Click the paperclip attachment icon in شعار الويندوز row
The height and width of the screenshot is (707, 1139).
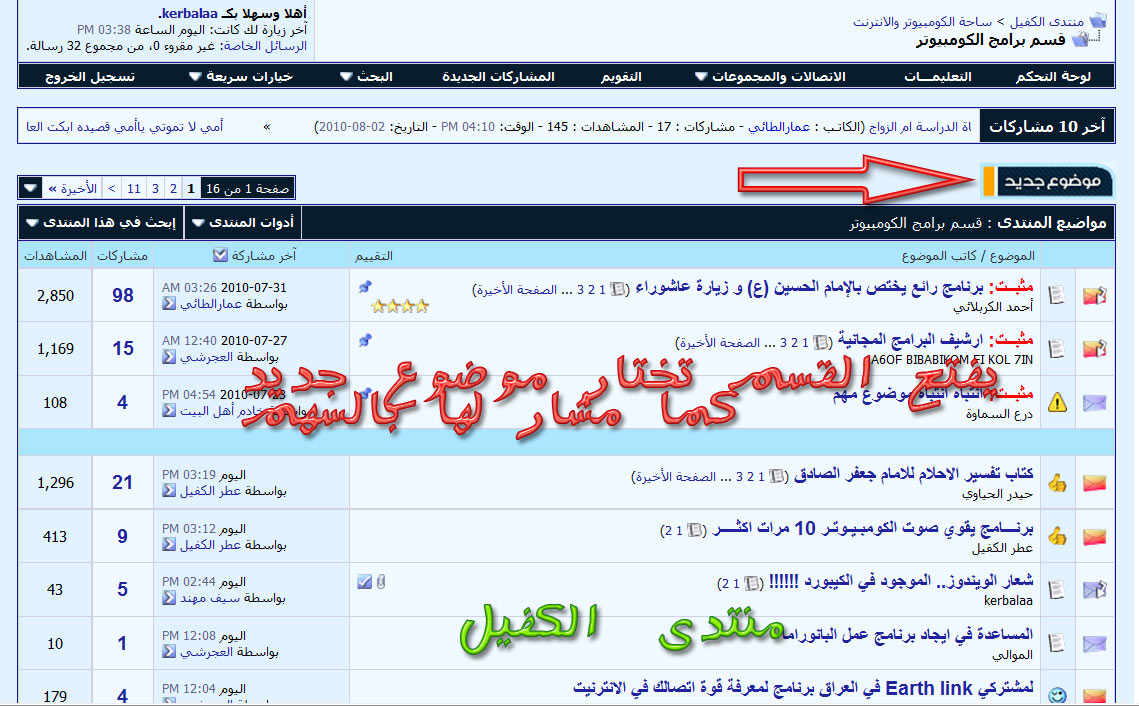coord(380,581)
